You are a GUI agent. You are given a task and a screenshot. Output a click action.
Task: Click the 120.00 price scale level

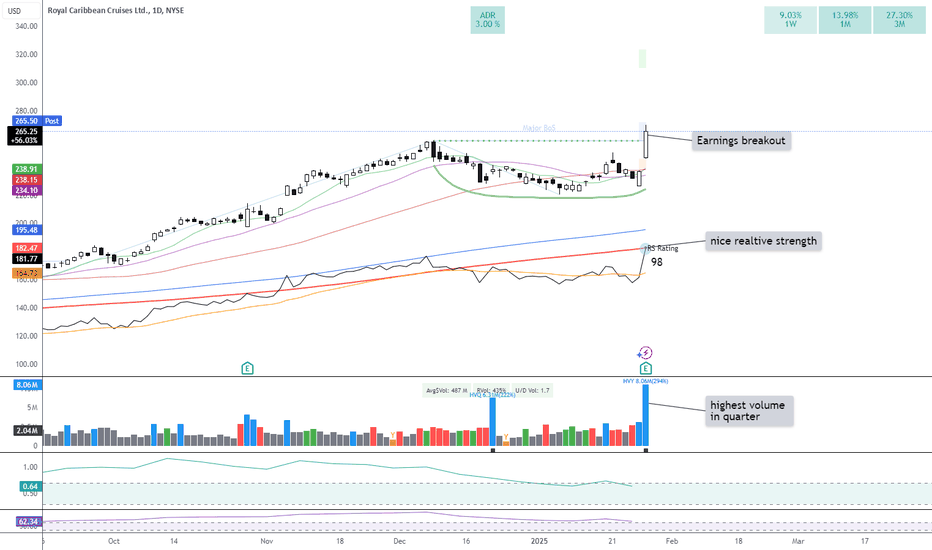[27, 336]
